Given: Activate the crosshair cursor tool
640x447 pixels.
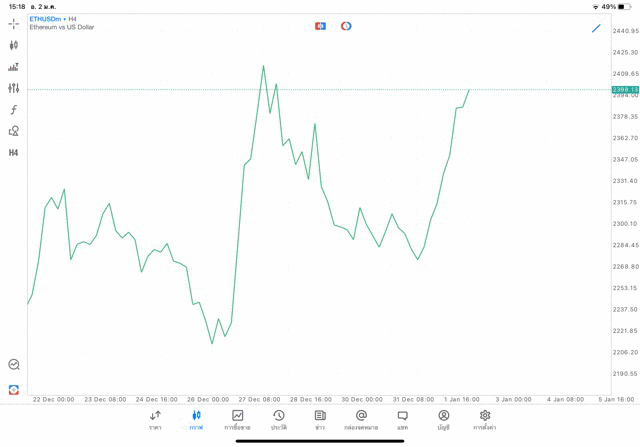Looking at the screenshot, I should (14, 23).
